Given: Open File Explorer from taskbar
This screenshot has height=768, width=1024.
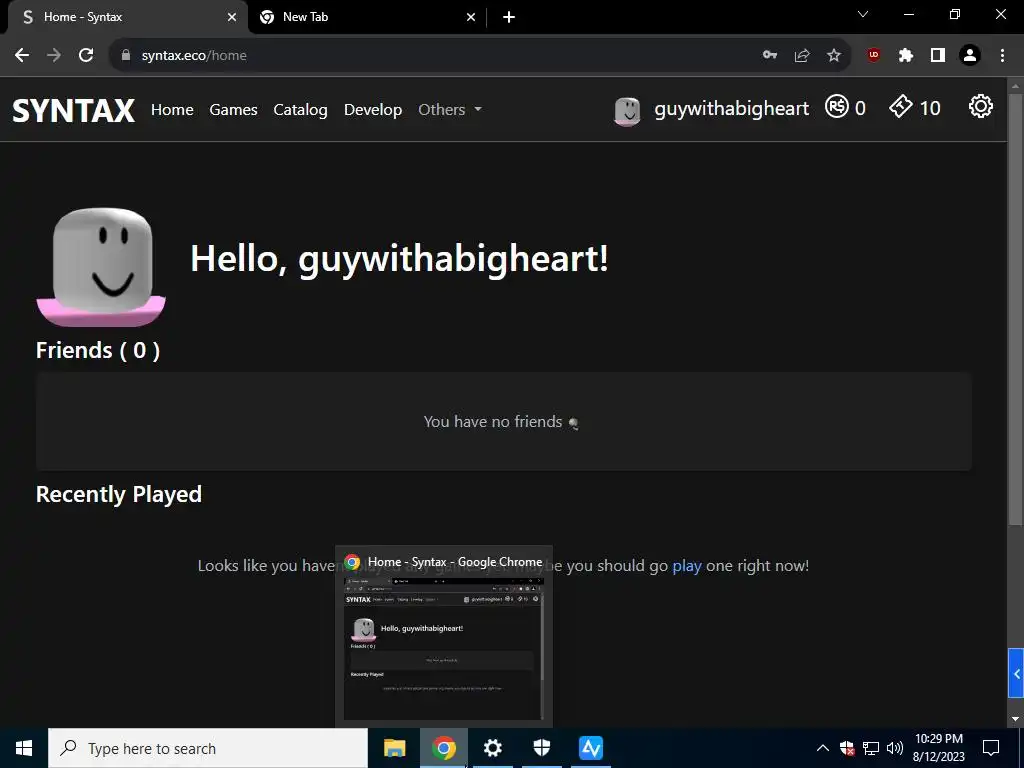Looking at the screenshot, I should coord(394,748).
